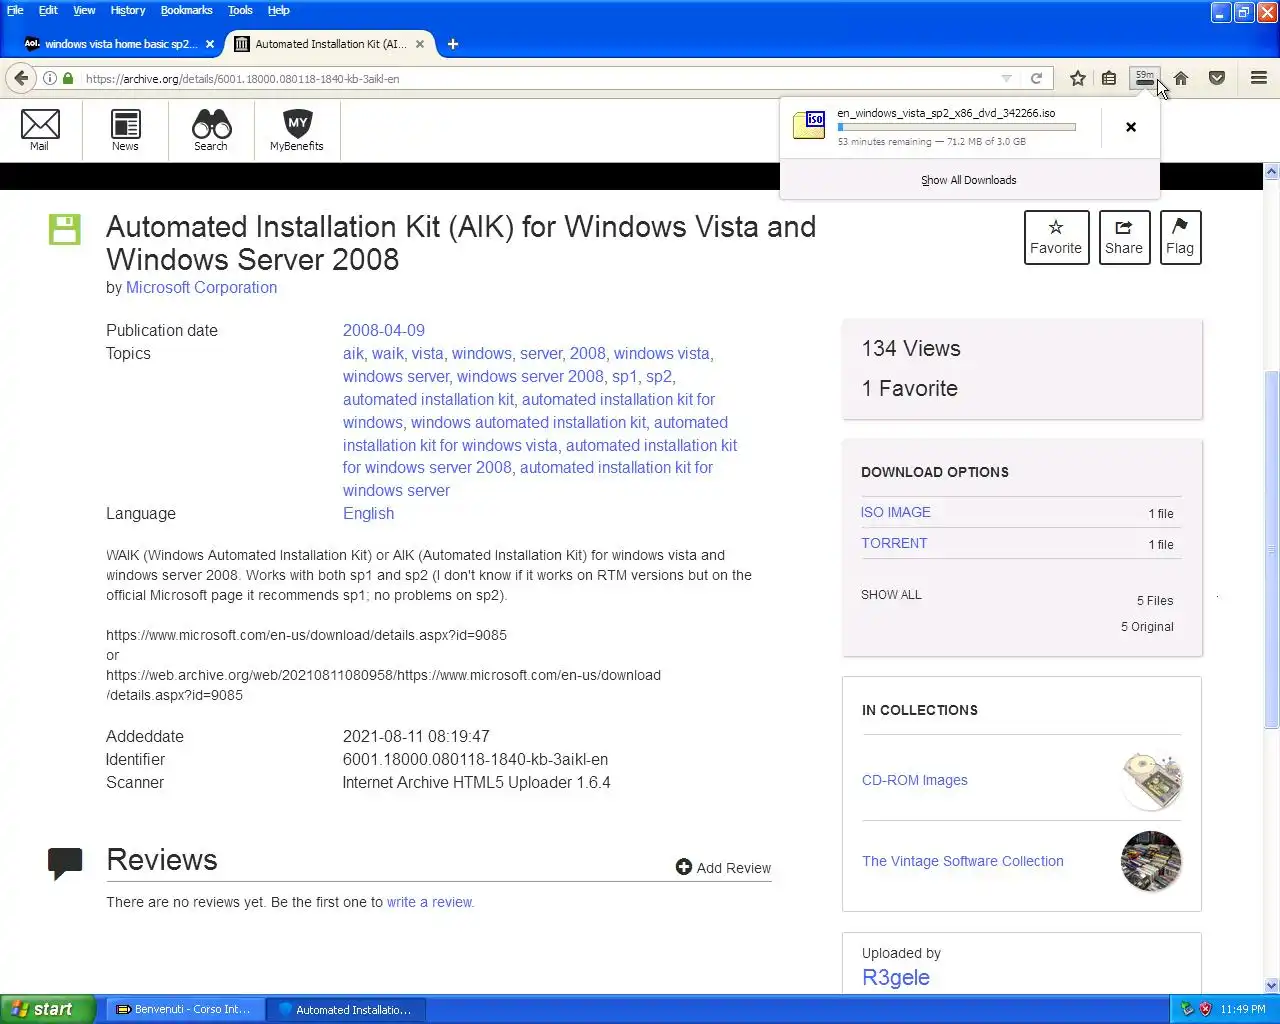This screenshot has width=1280, height=1024.
Task: Open the Bookmarks menu
Action: [x=186, y=10]
